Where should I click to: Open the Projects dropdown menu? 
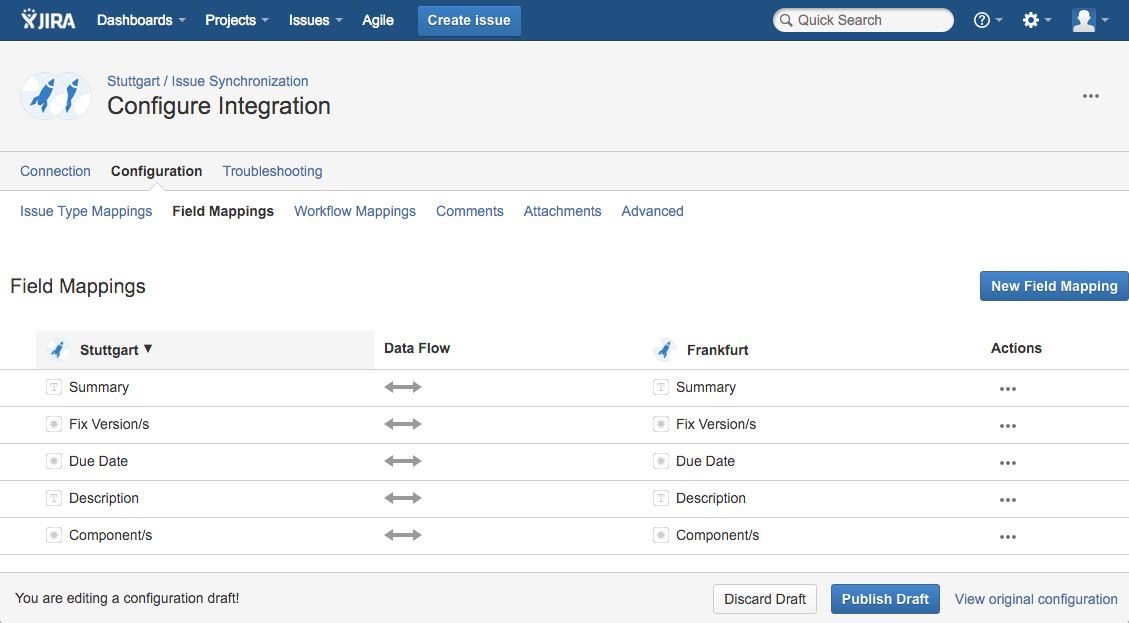[x=237, y=20]
